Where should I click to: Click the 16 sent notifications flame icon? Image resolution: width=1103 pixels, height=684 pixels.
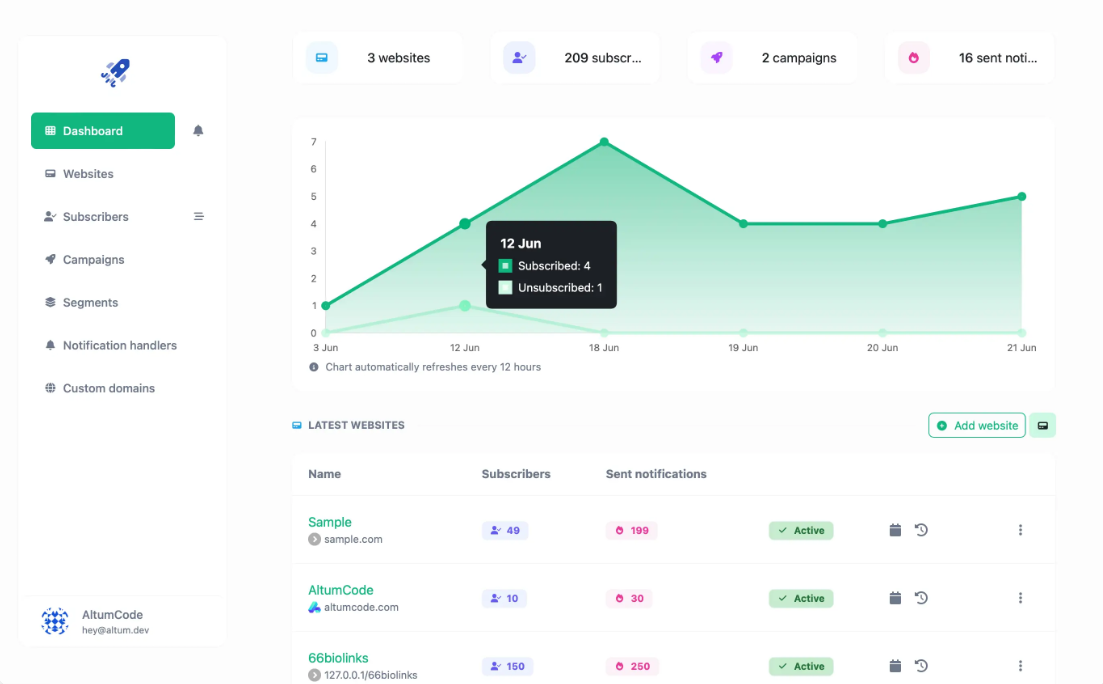click(x=913, y=58)
